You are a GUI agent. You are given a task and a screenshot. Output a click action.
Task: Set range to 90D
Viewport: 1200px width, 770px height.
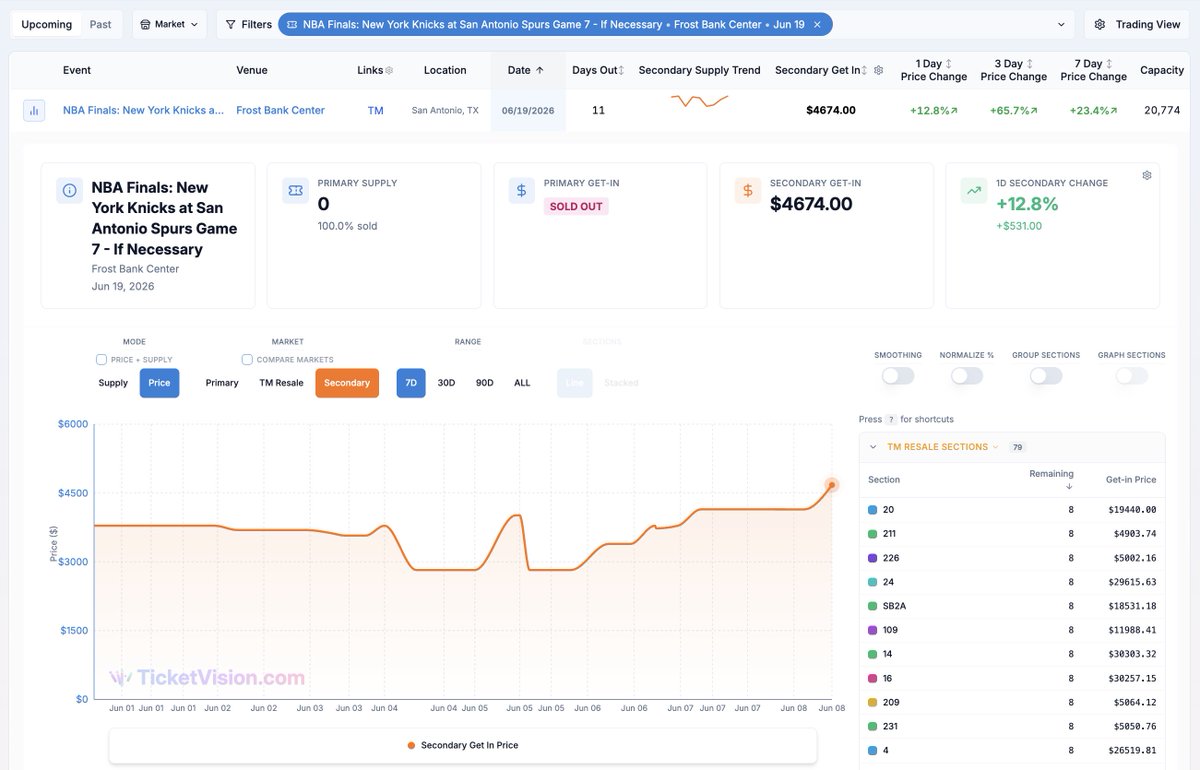484,383
